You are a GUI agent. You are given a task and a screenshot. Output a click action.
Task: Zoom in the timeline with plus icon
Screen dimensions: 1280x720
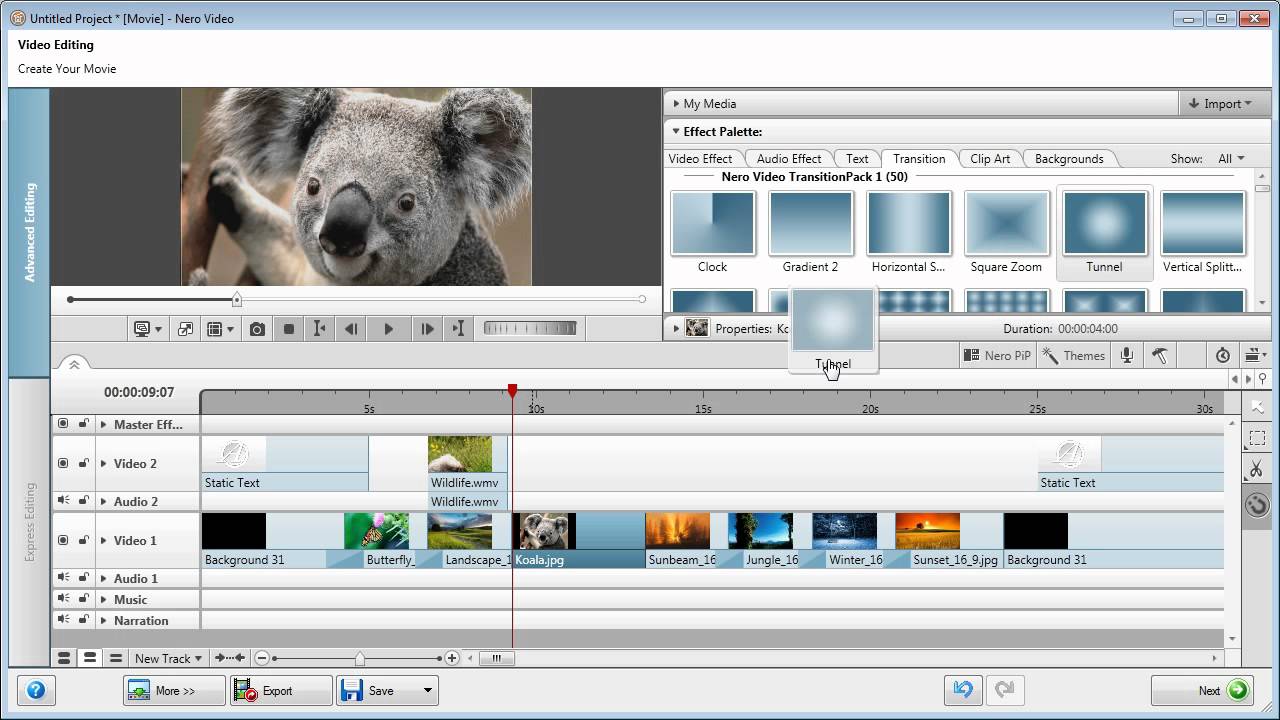pos(452,658)
